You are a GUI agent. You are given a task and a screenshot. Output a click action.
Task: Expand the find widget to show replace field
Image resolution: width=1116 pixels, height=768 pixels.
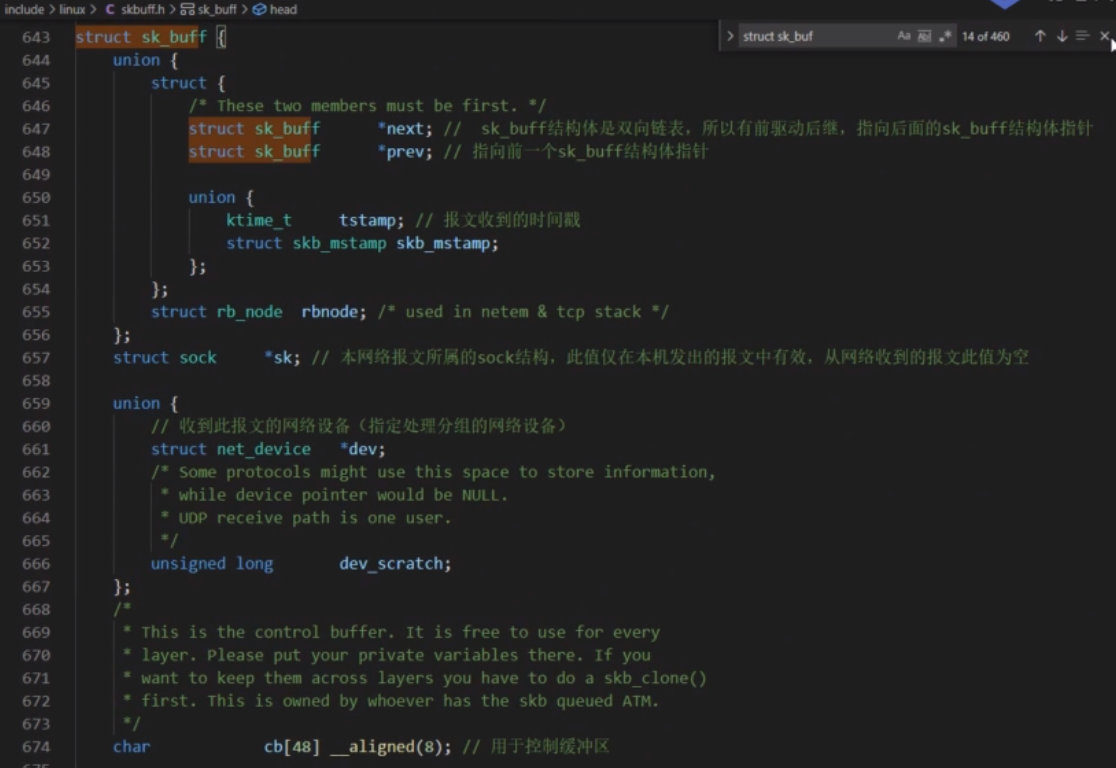(x=731, y=36)
